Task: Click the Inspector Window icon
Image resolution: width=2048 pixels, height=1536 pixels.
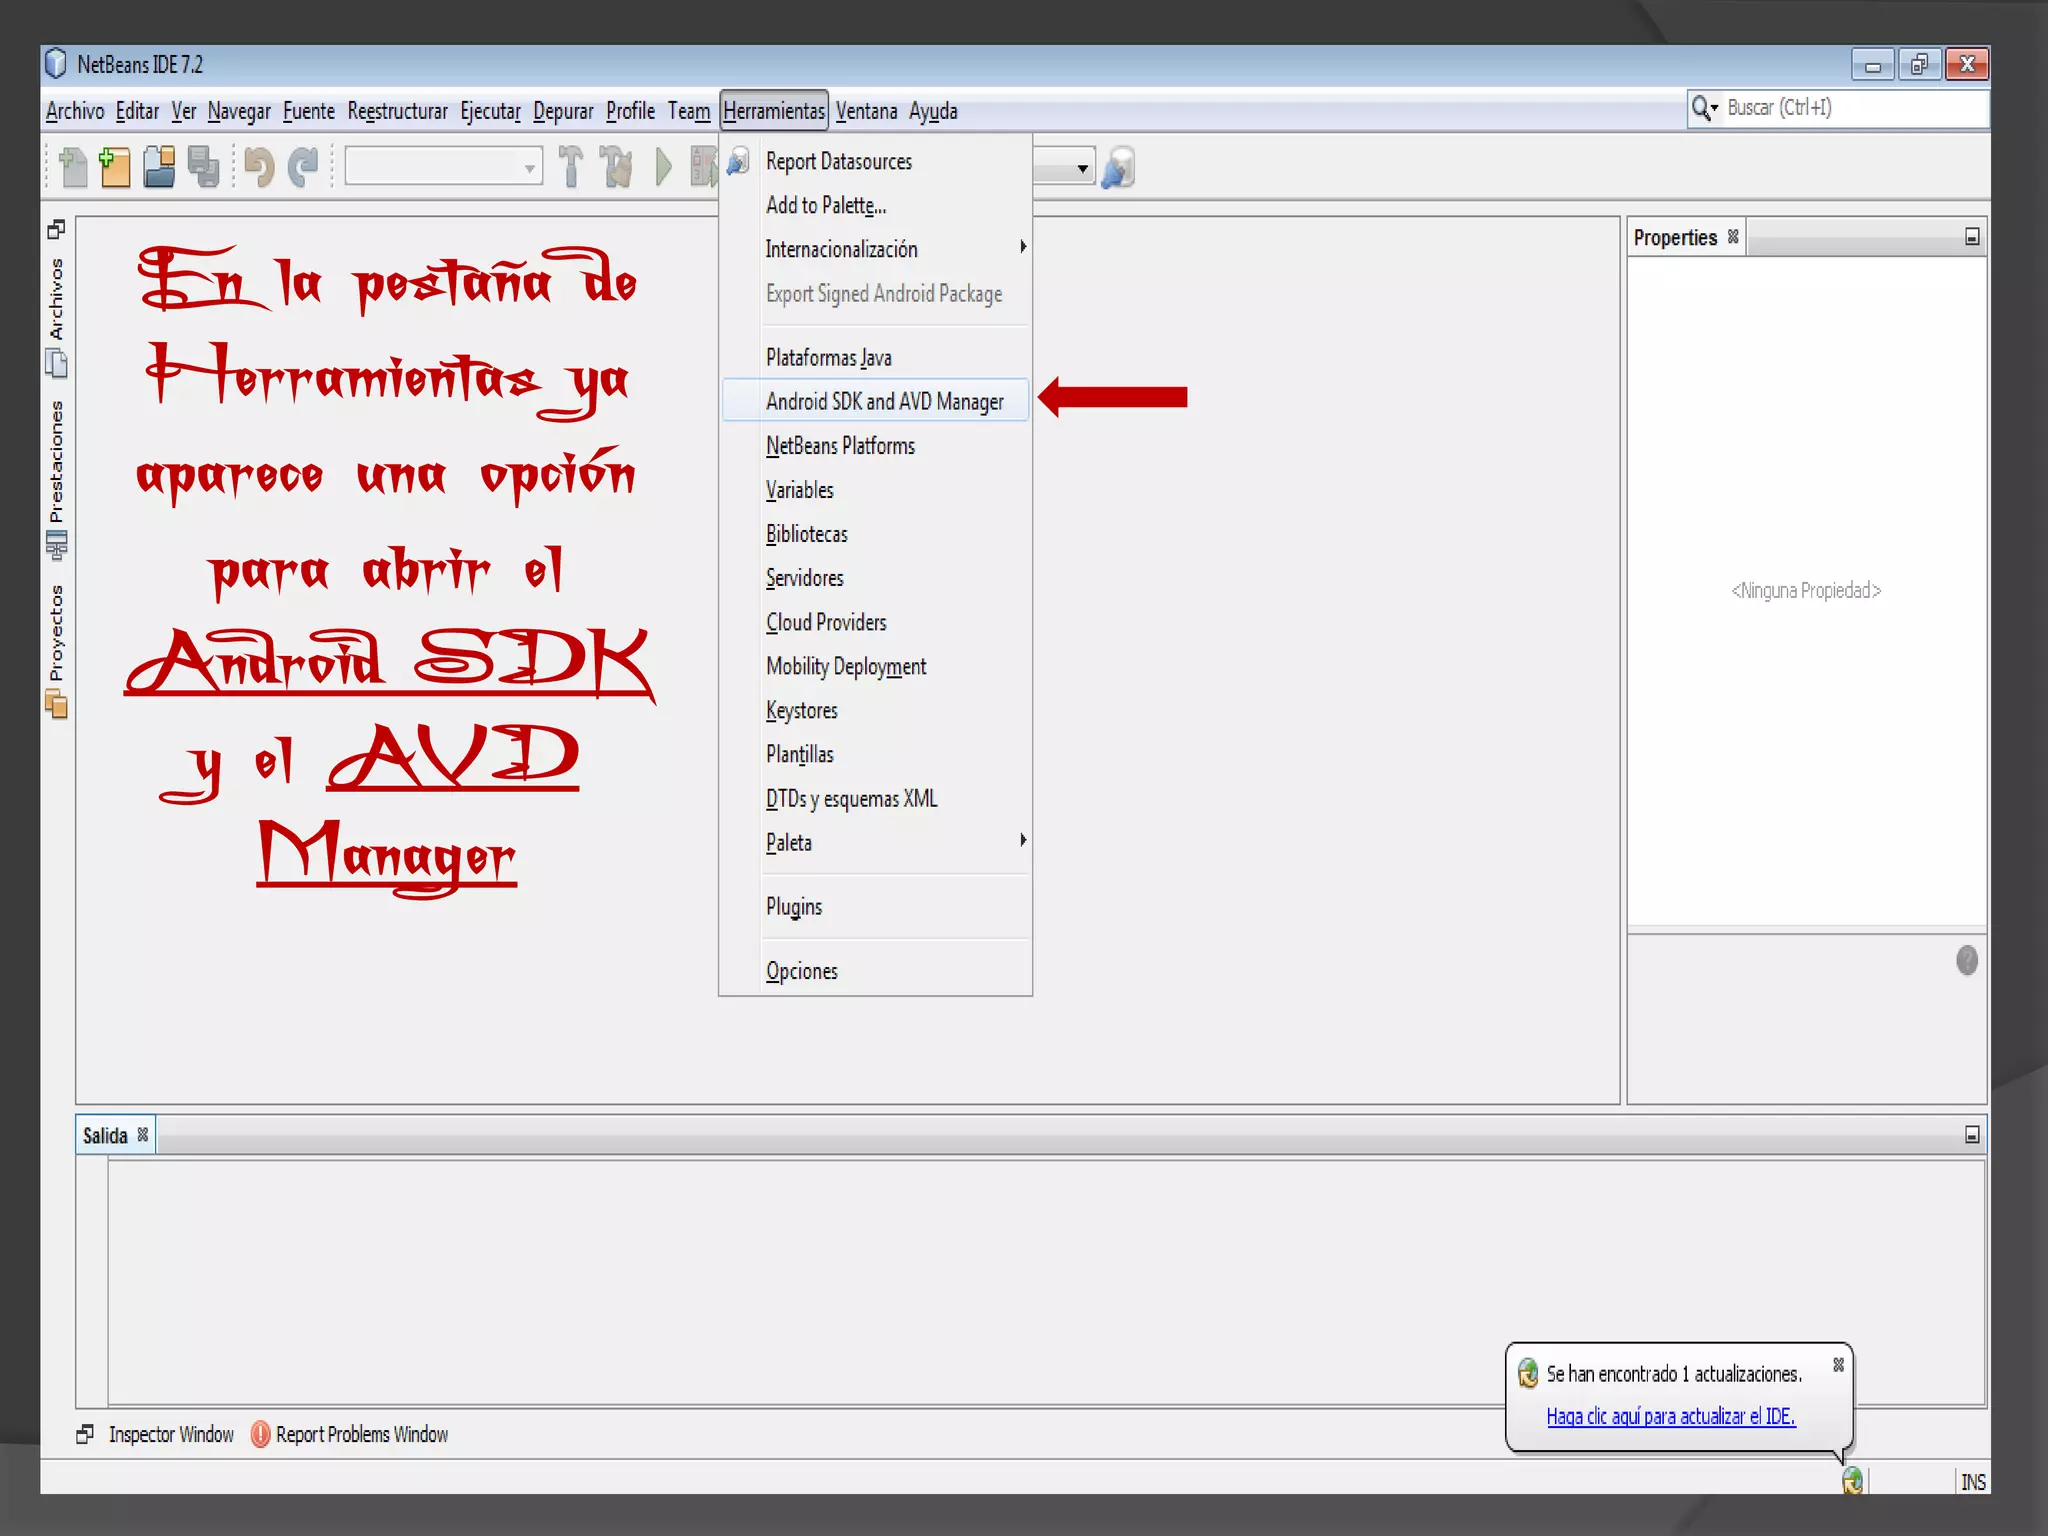Action: pyautogui.click(x=85, y=1434)
